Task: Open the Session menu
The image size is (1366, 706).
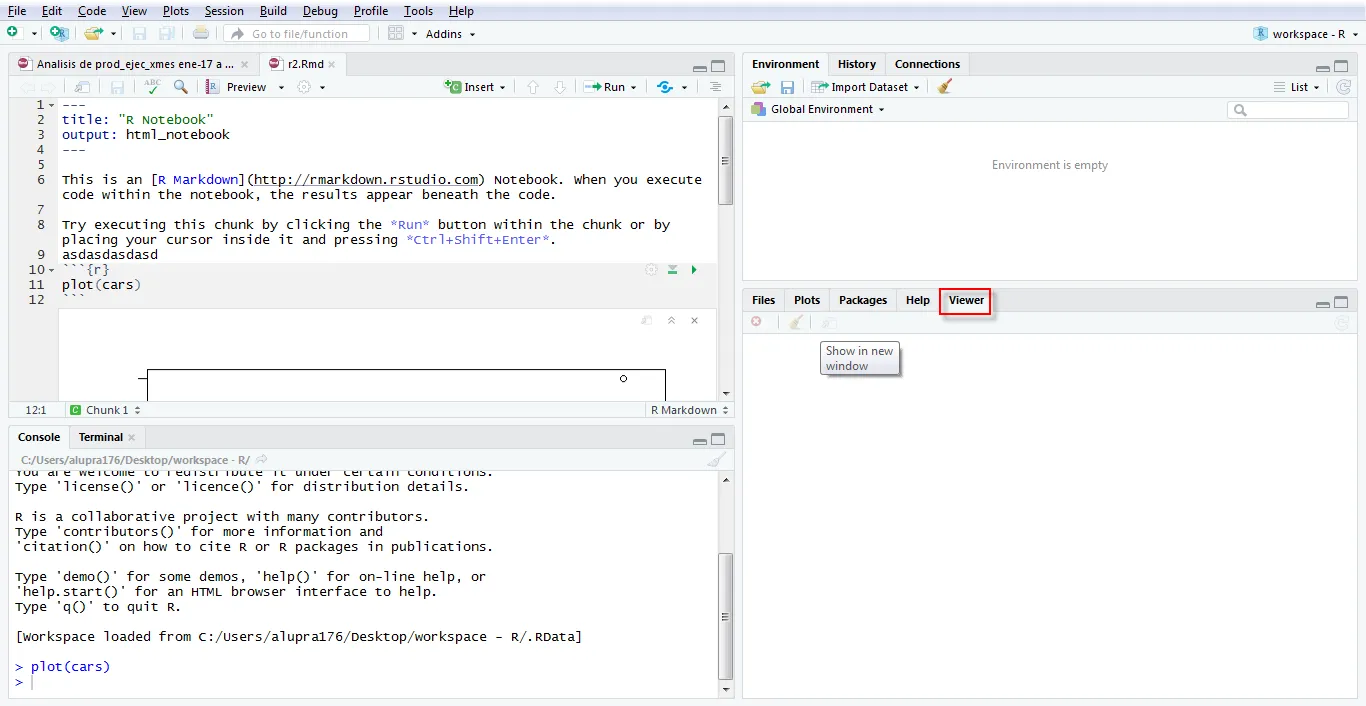Action: pos(224,11)
